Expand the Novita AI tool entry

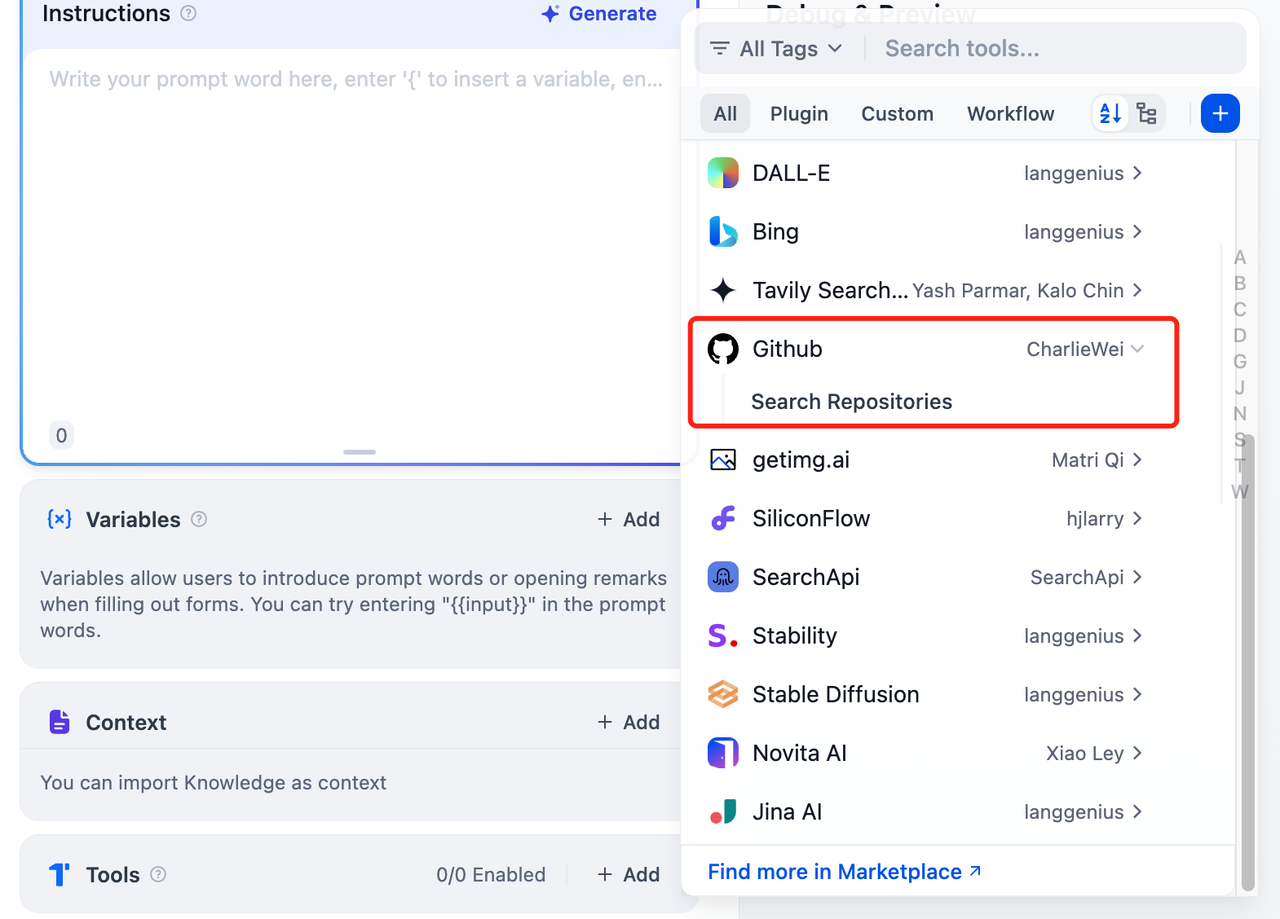pos(1137,753)
